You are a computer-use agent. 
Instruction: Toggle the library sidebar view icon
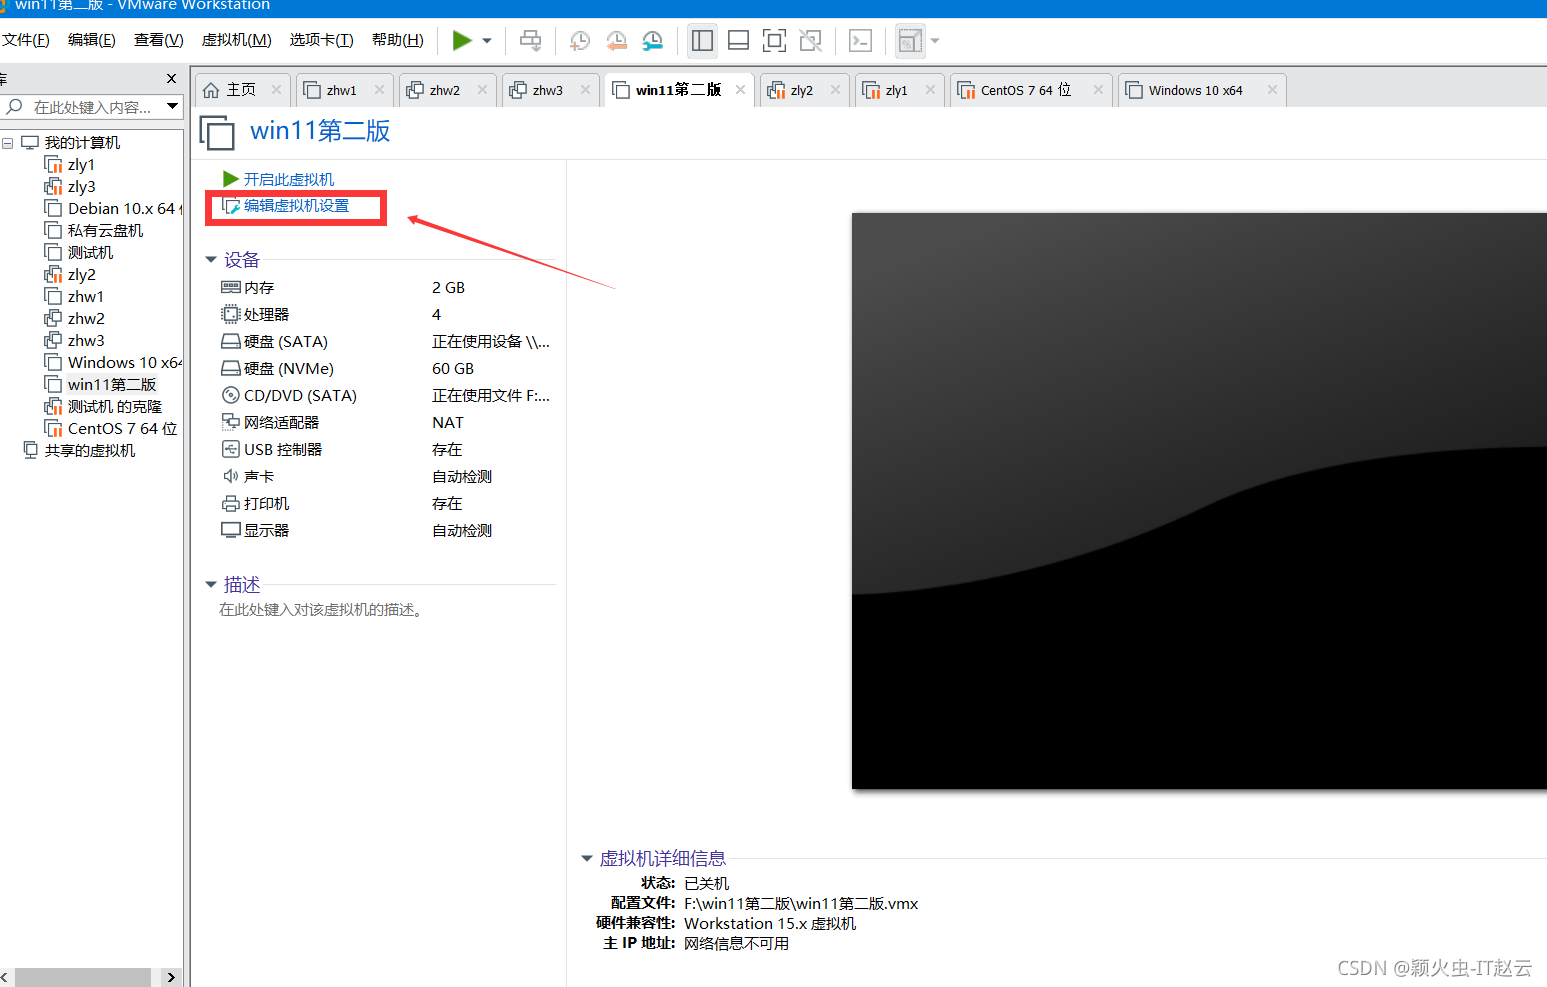pyautogui.click(x=703, y=41)
